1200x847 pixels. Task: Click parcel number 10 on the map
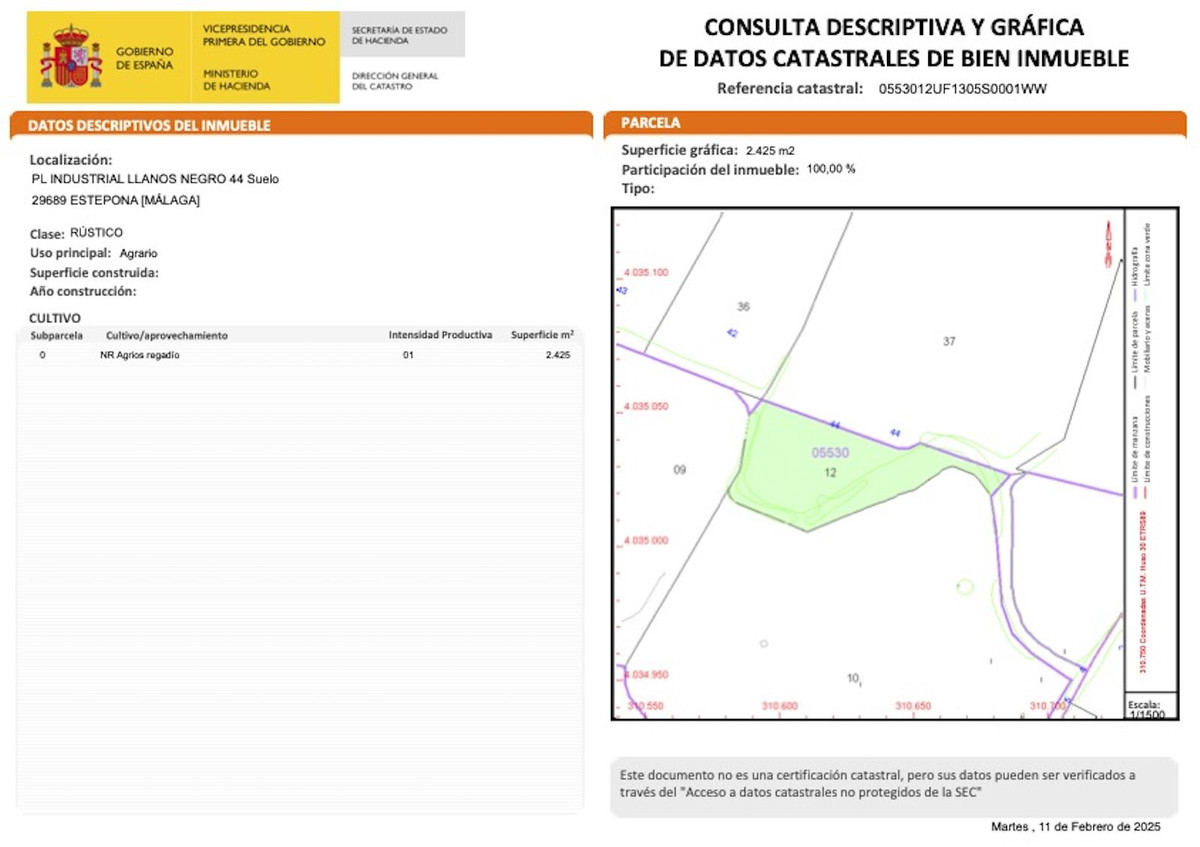853,678
